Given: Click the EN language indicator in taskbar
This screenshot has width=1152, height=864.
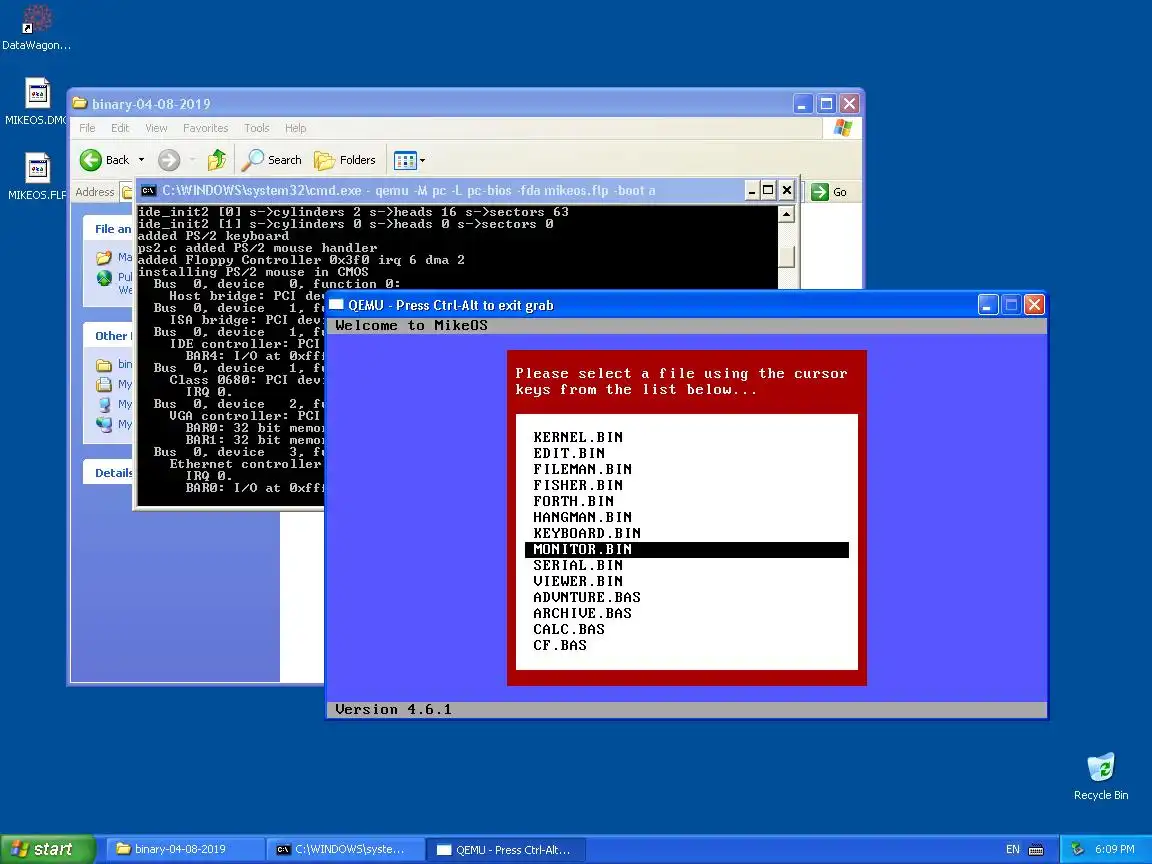Looking at the screenshot, I should pos(1012,849).
